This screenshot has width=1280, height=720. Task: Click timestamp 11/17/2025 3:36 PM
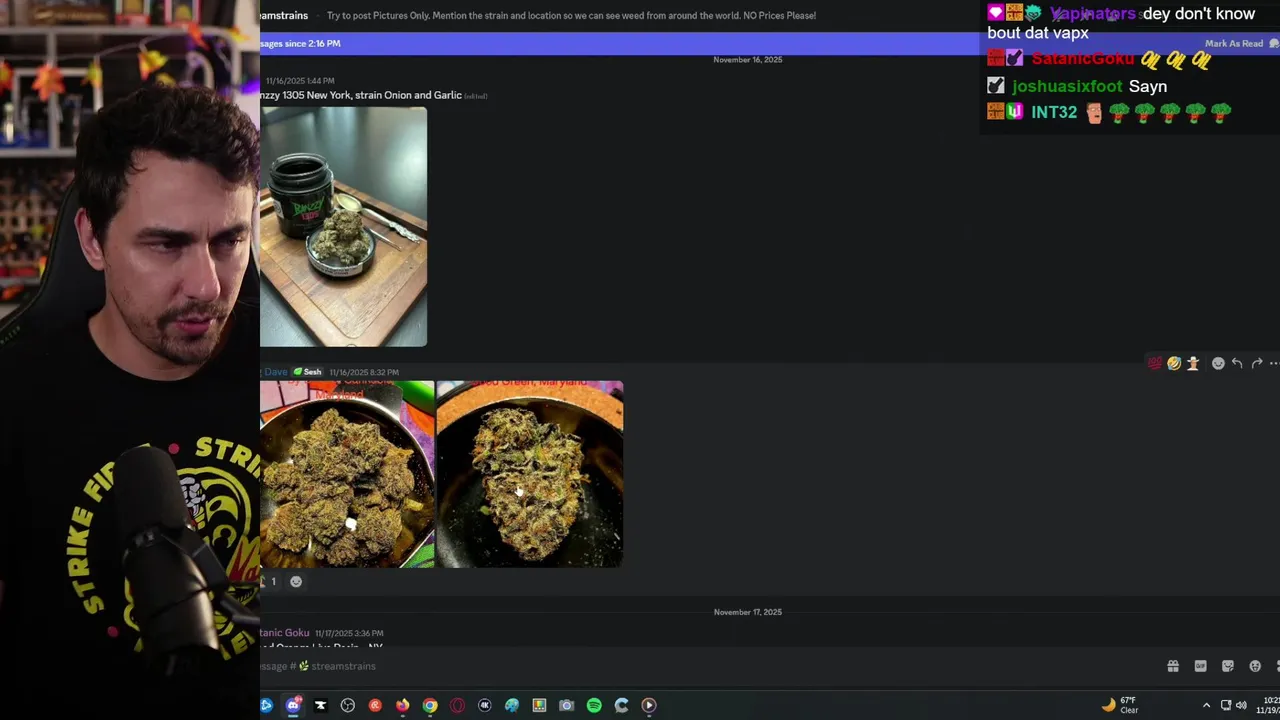pos(349,633)
